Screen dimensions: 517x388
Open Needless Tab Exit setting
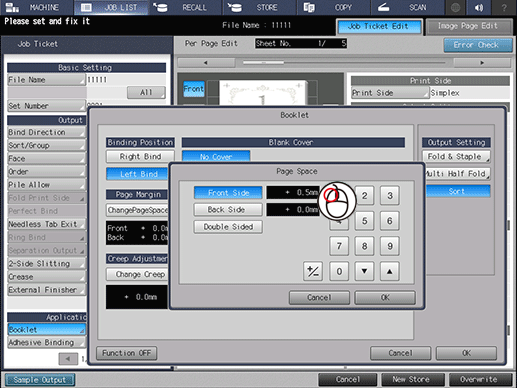tap(46, 224)
